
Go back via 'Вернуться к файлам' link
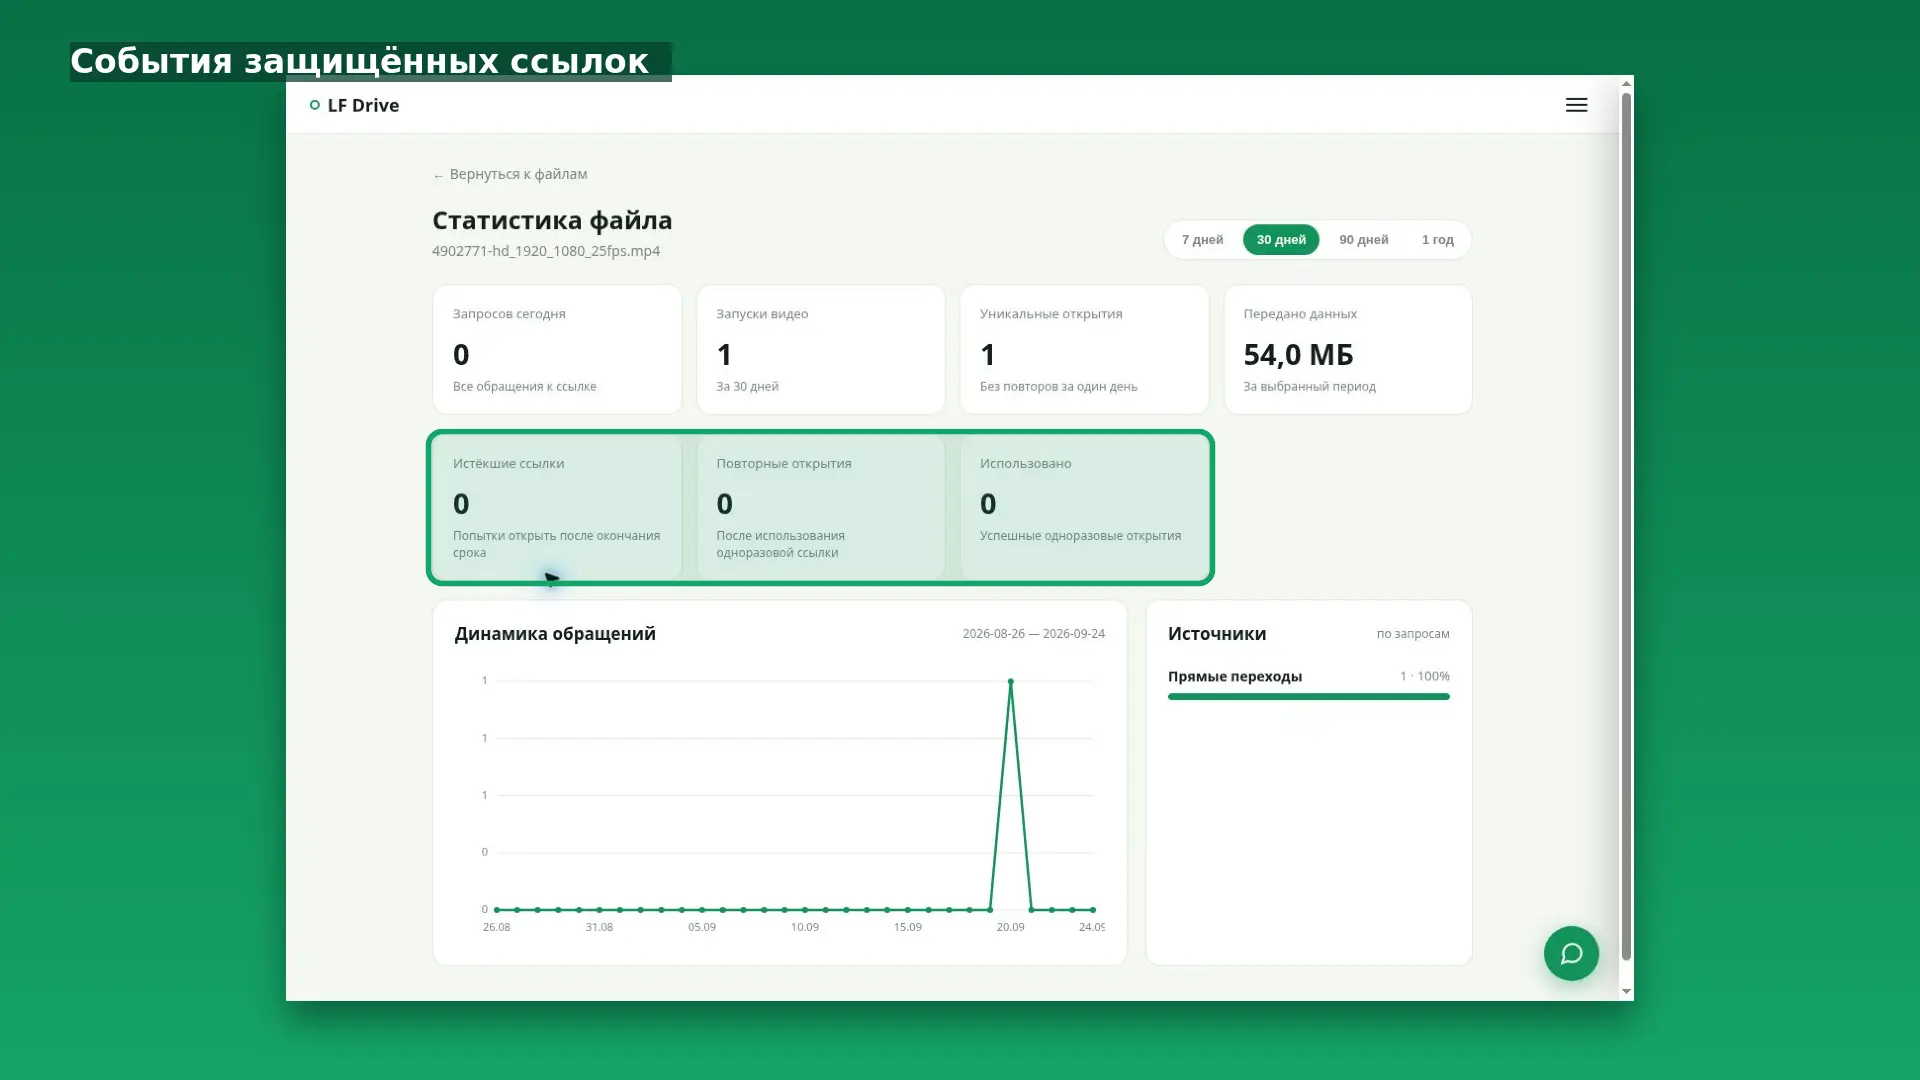pyautogui.click(x=510, y=174)
